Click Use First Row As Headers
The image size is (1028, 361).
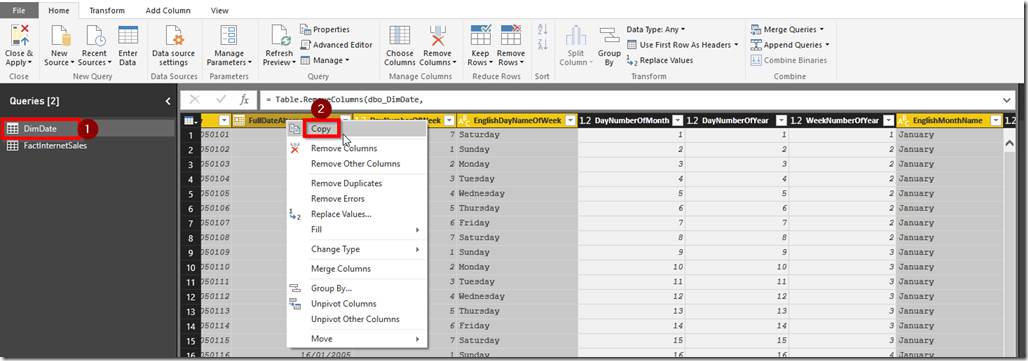click(x=682, y=45)
